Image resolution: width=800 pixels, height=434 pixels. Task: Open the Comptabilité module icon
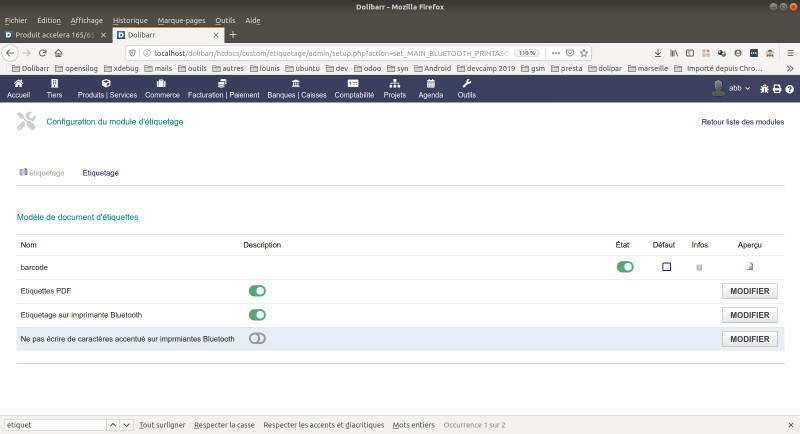pyautogui.click(x=353, y=84)
